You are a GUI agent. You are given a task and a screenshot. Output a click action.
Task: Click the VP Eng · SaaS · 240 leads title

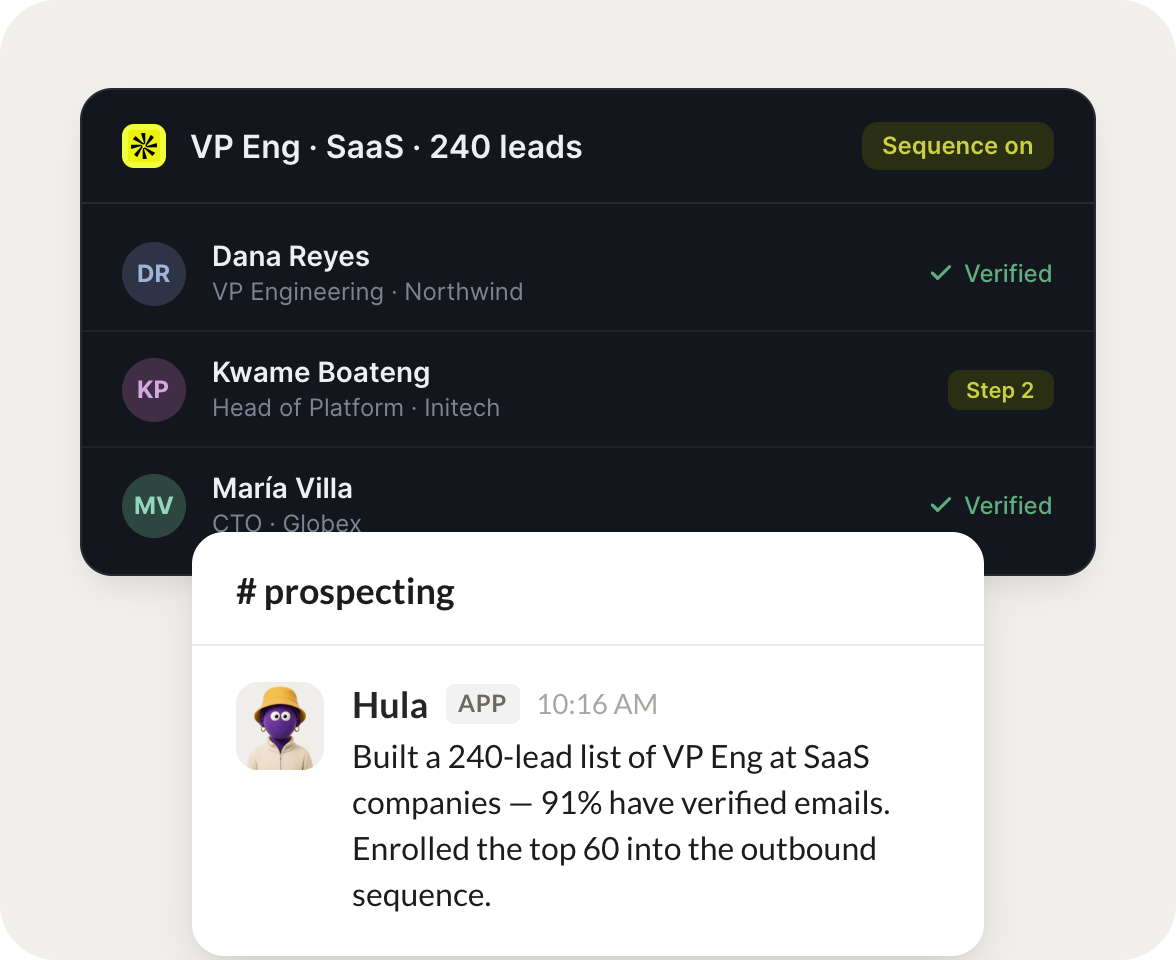tap(386, 147)
